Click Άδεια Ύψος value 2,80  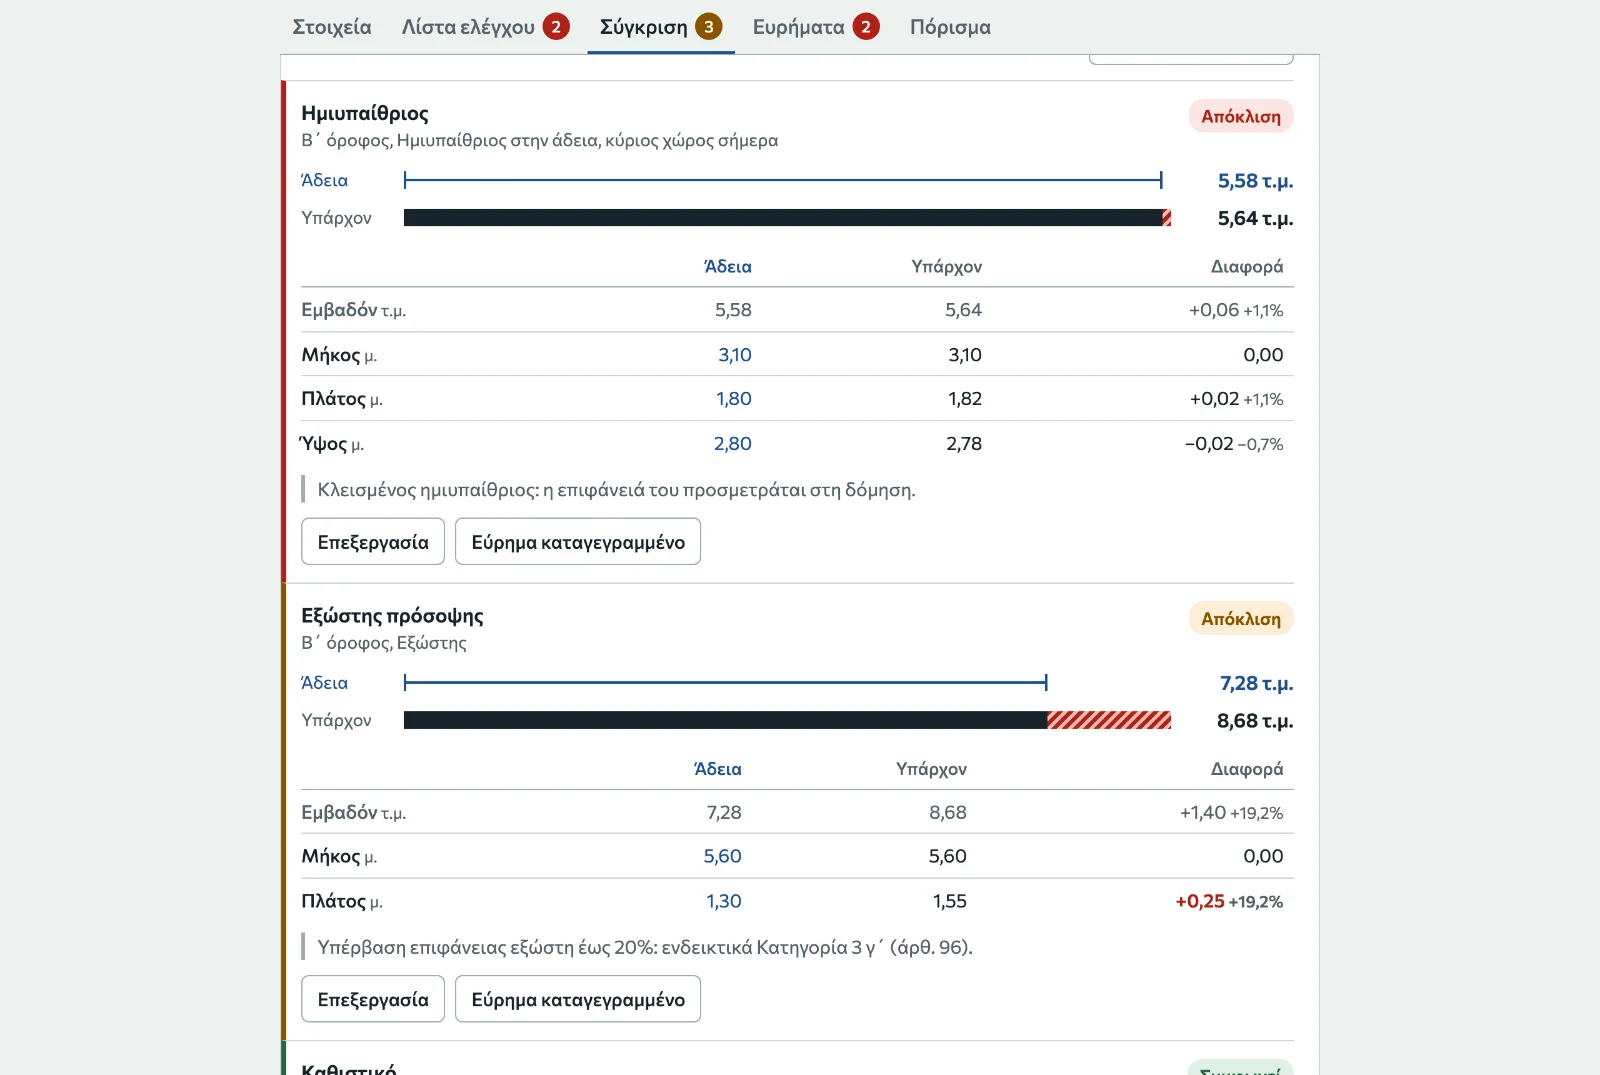tap(733, 444)
